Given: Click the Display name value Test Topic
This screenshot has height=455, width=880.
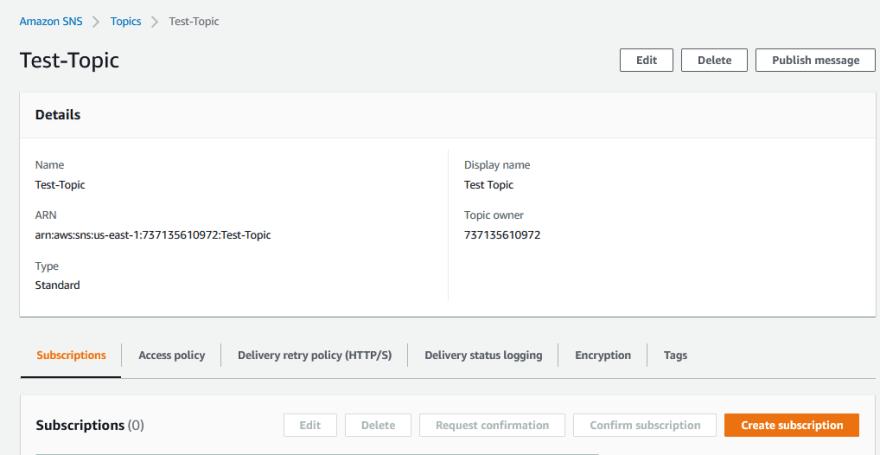Looking at the screenshot, I should [x=489, y=185].
